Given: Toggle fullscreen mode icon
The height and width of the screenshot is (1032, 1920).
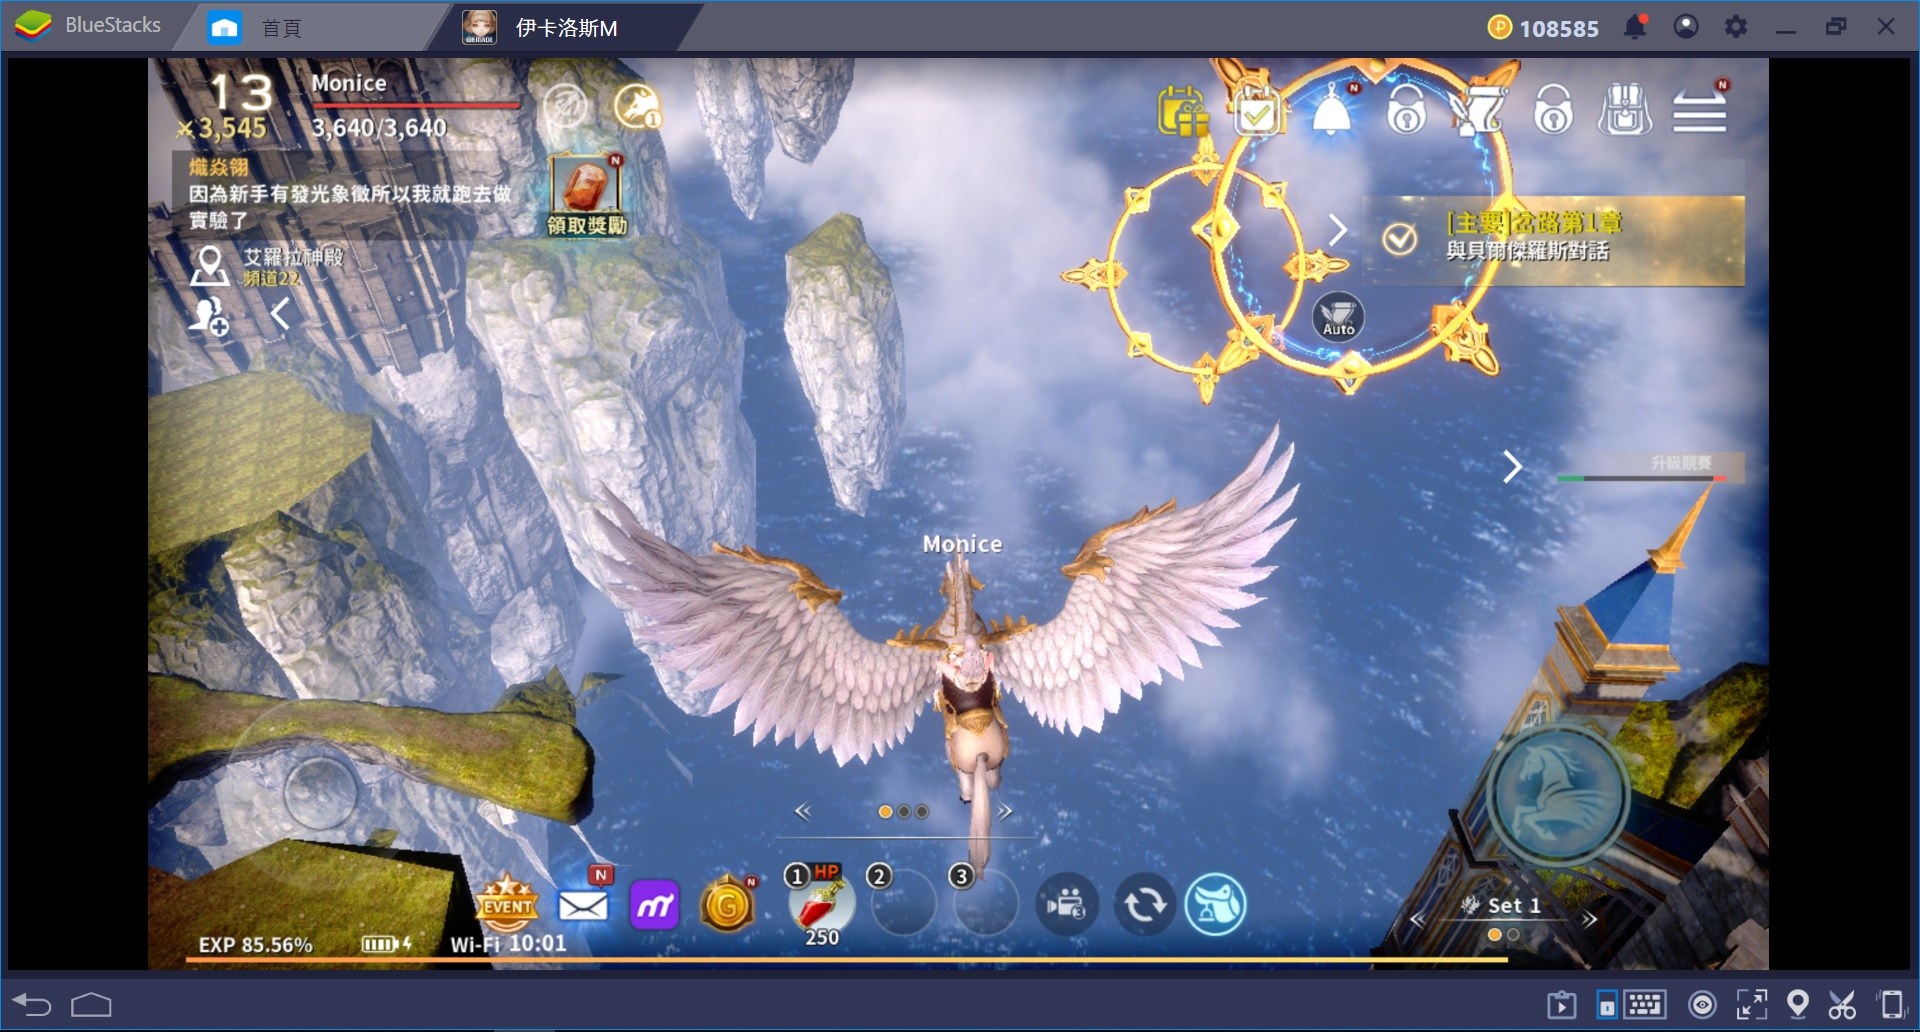Looking at the screenshot, I should tap(1752, 1004).
